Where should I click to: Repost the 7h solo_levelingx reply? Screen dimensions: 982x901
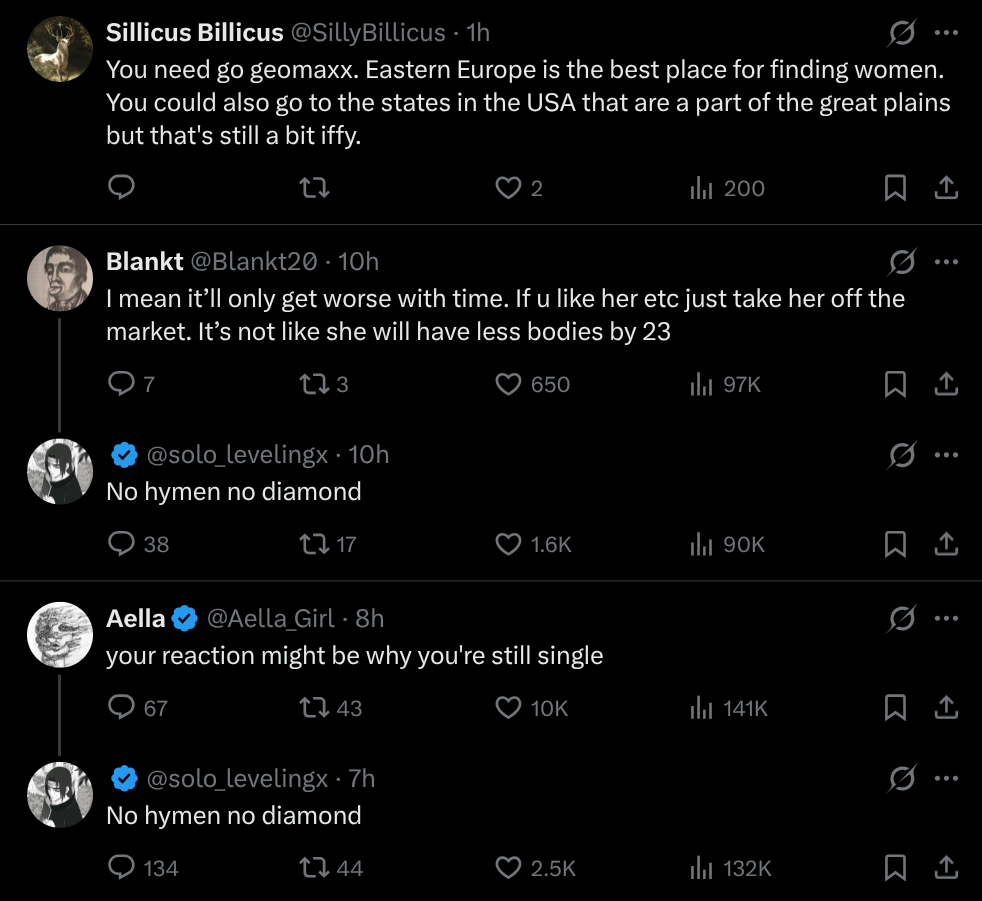(315, 868)
